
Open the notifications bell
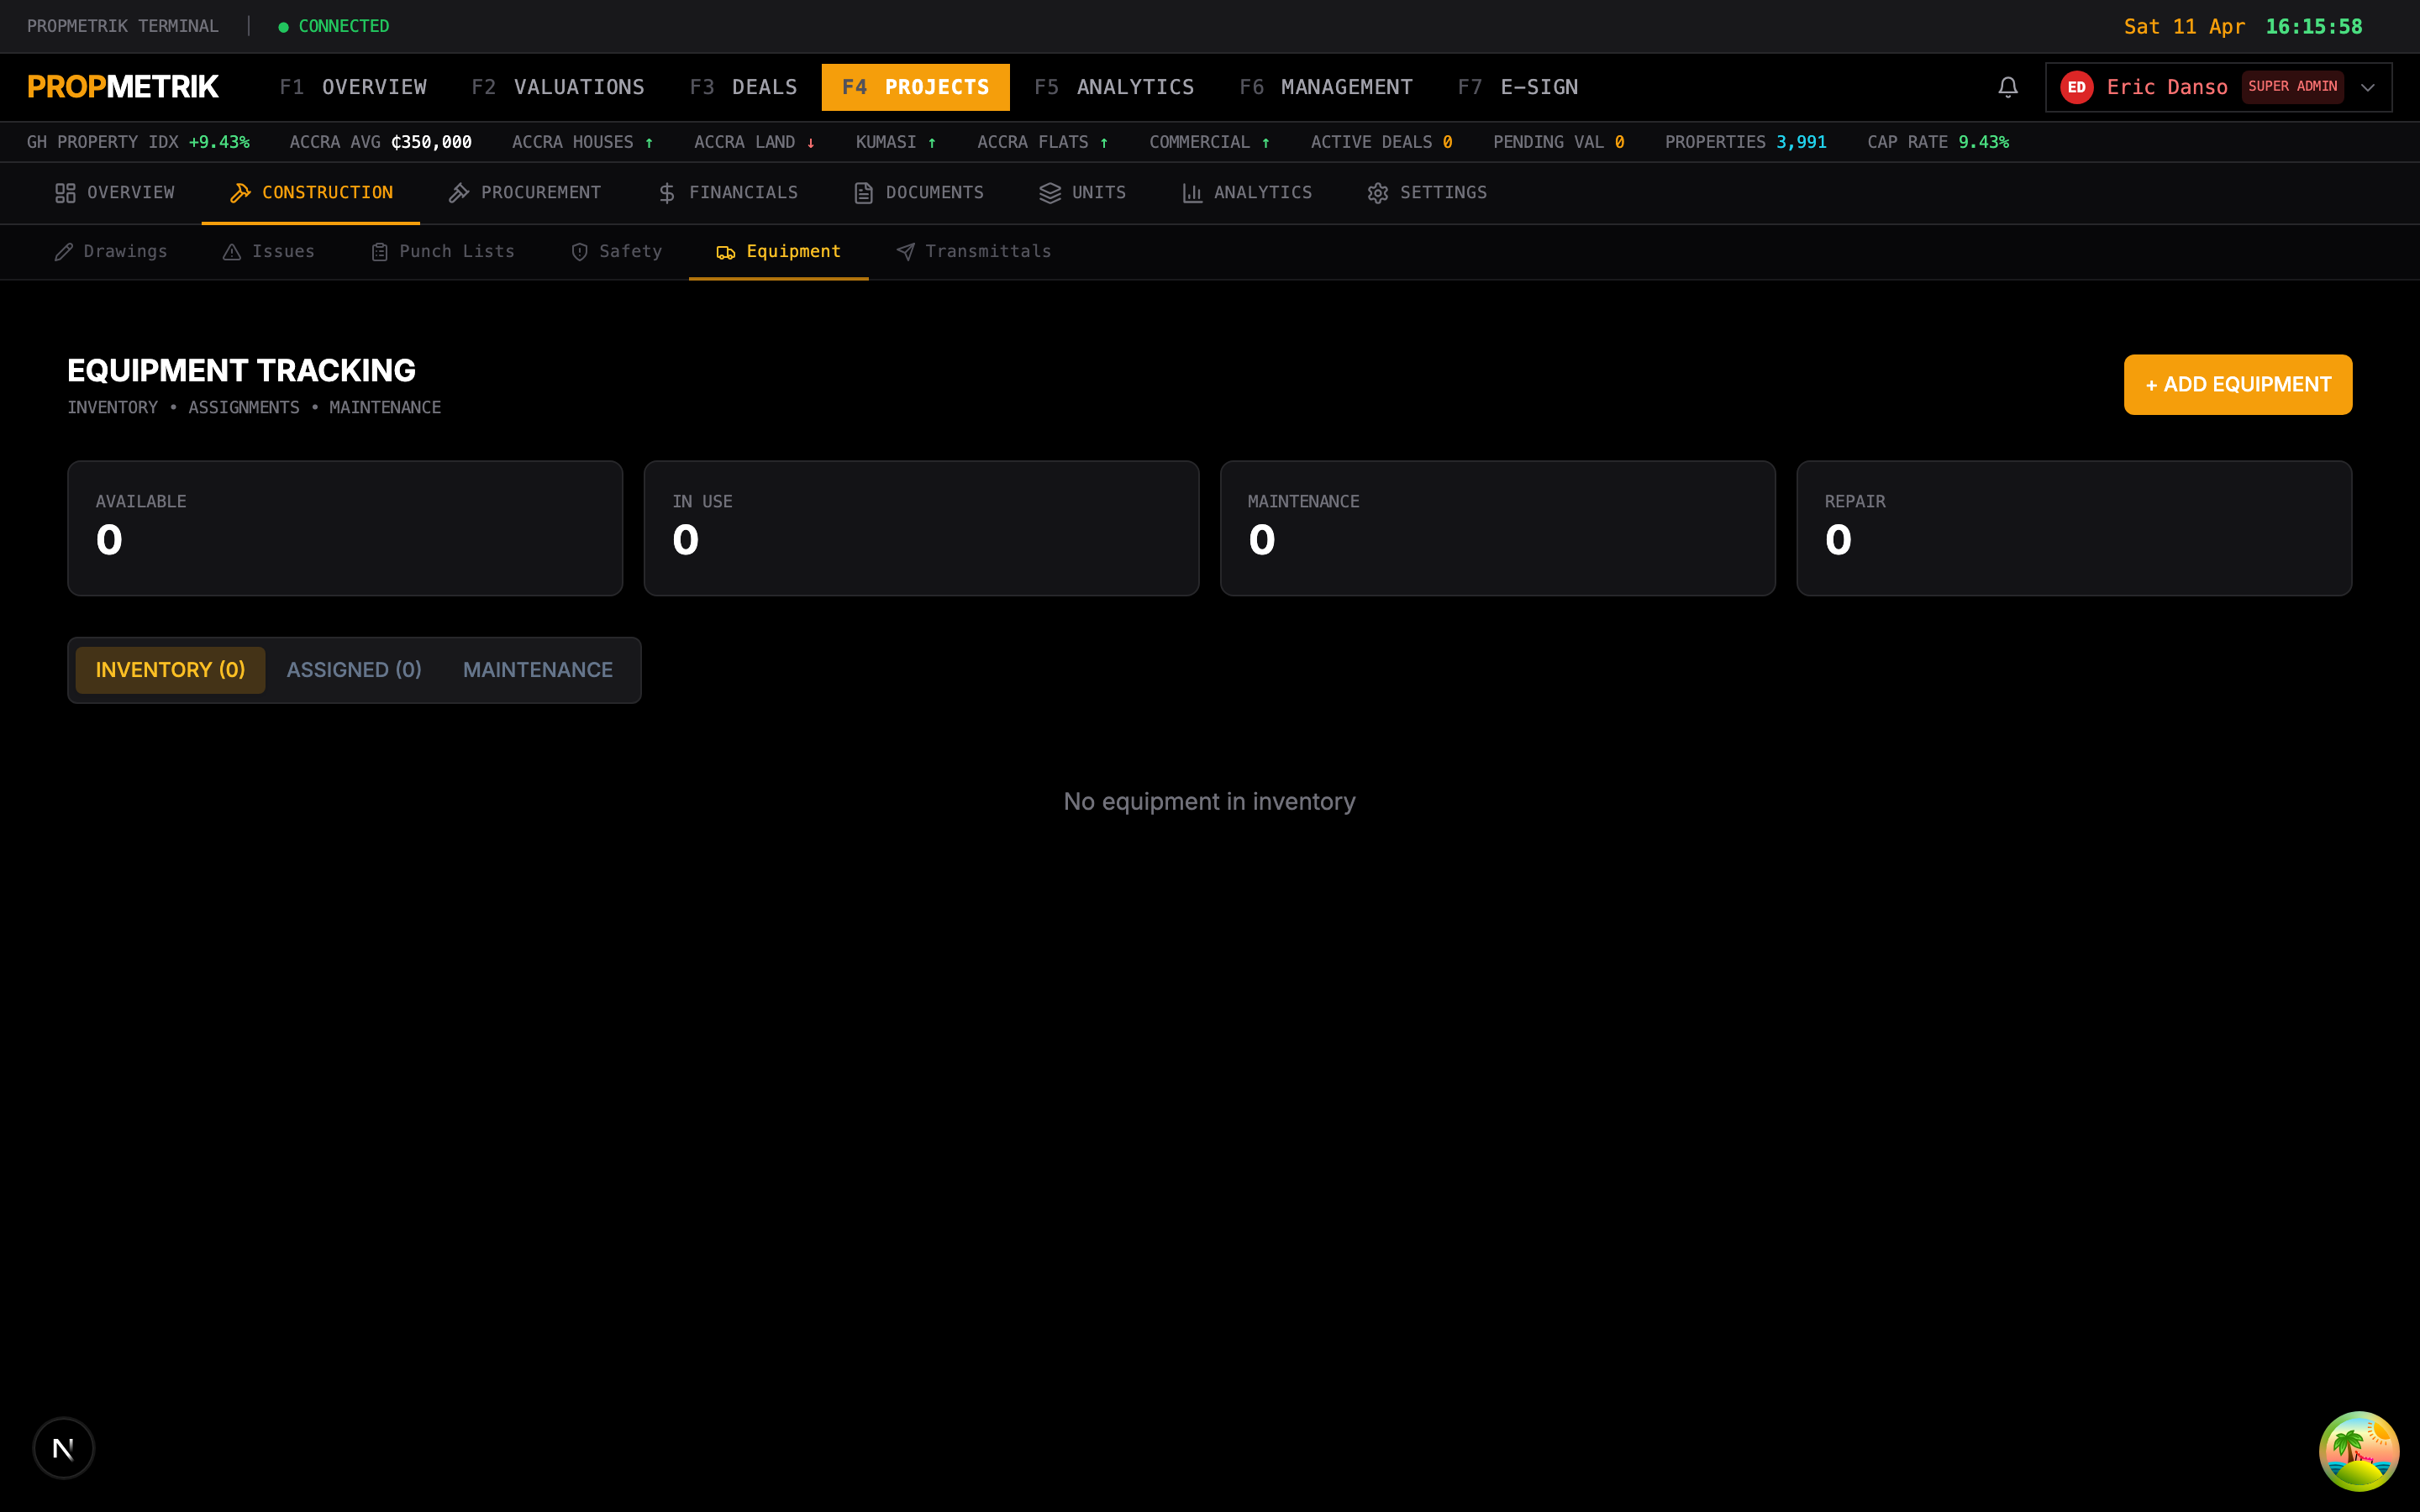(2007, 87)
